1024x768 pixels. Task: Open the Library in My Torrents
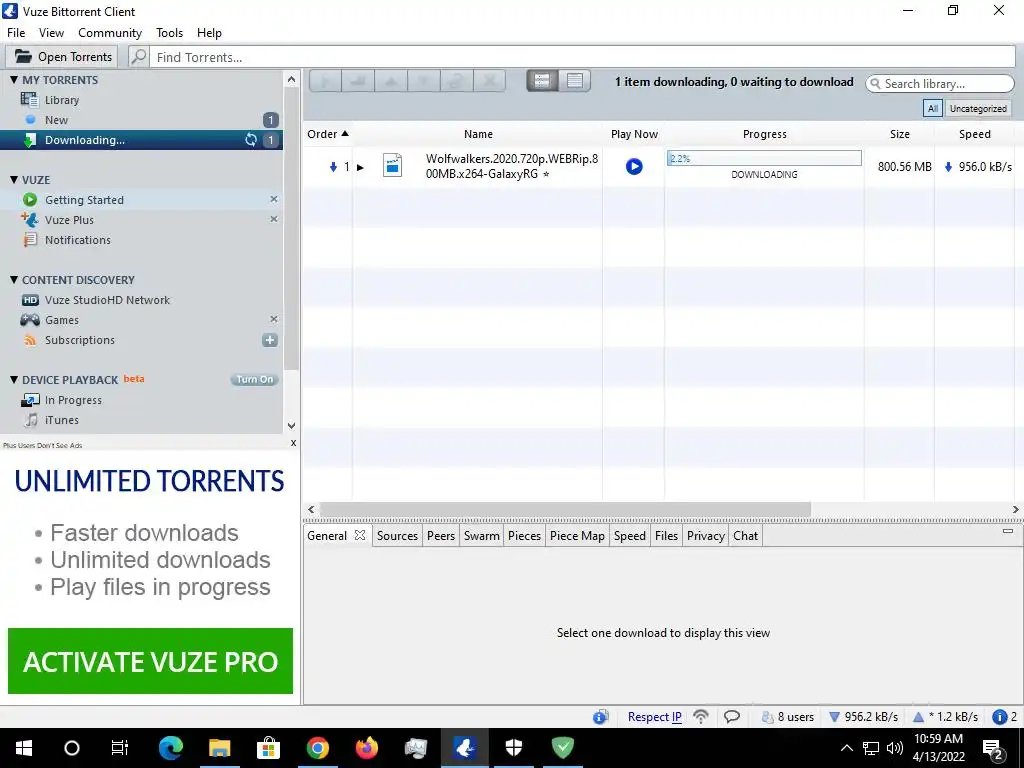click(x=61, y=100)
